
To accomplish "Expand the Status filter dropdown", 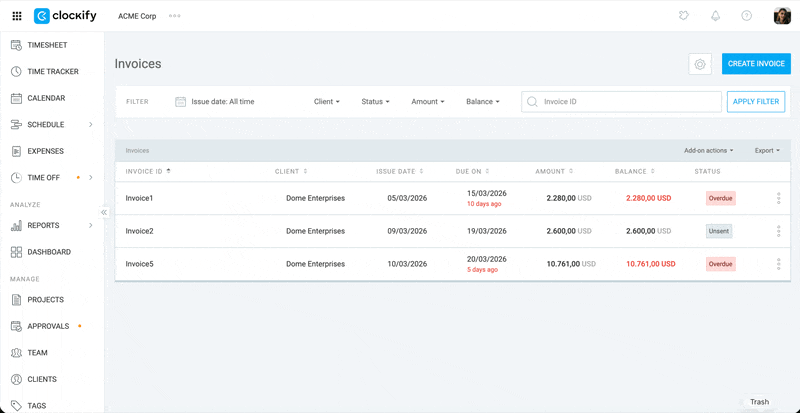I will coord(375,102).
